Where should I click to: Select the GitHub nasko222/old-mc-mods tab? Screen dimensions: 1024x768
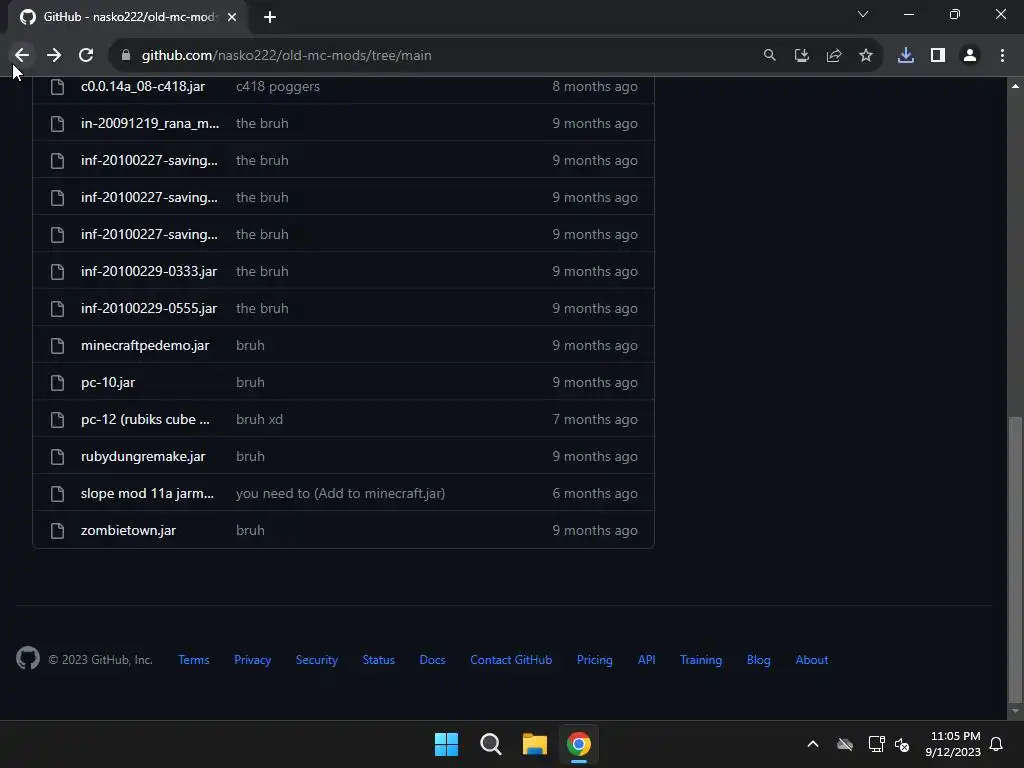[x=128, y=17]
